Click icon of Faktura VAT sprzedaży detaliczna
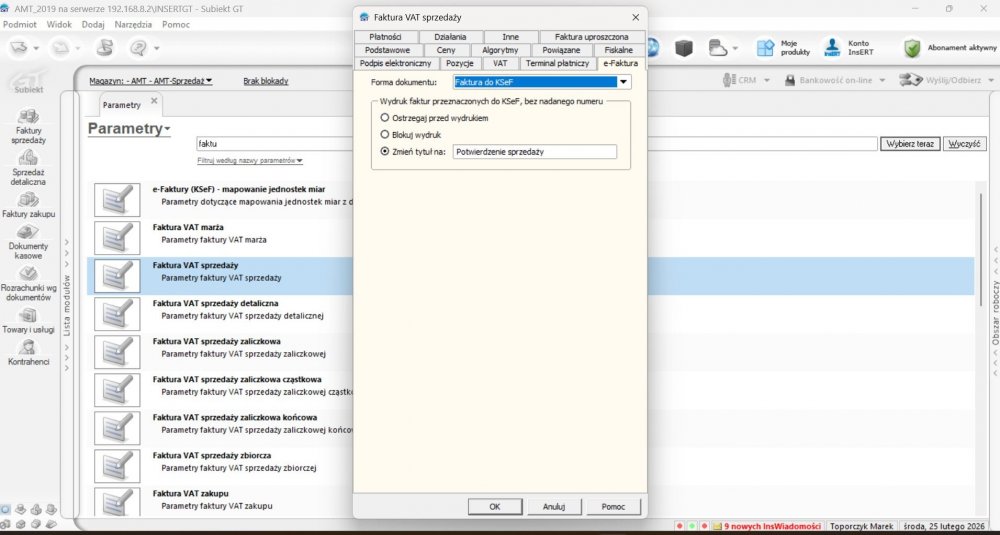The height and width of the screenshot is (535, 1000). tap(117, 314)
